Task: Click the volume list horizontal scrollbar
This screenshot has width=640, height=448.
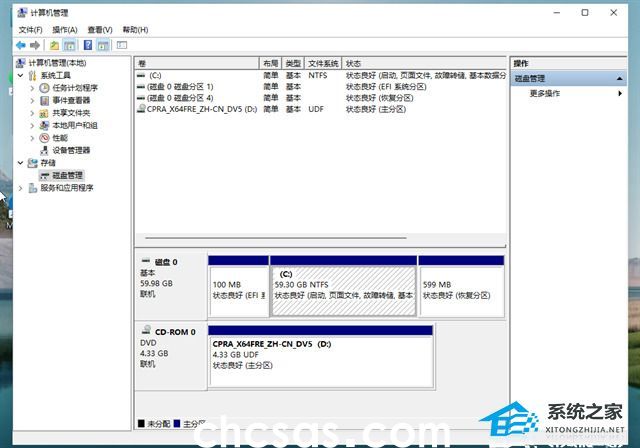Action: pos(276,237)
